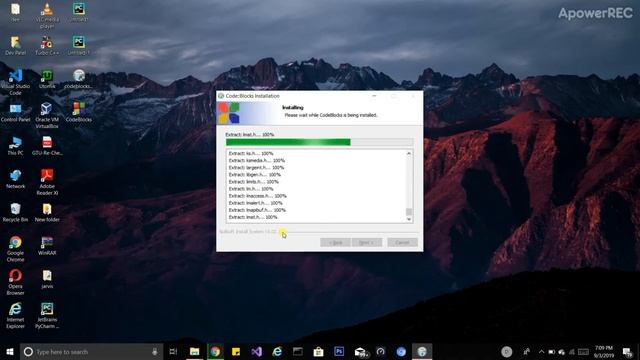
Task: Select the Turbo C++ desktop icon
Action: pyautogui.click(x=47, y=46)
